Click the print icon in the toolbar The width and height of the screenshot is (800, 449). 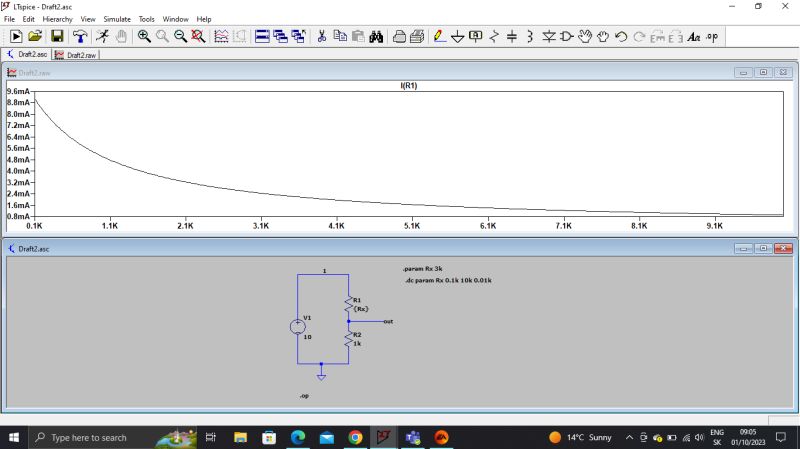(x=399, y=36)
